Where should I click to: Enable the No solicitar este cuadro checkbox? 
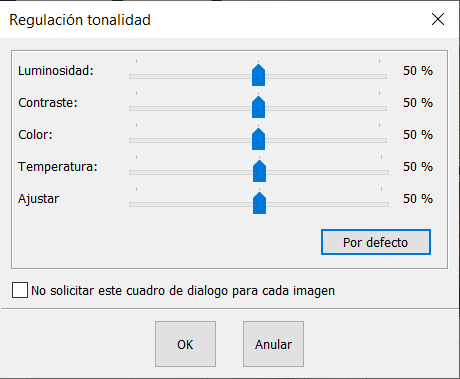(20, 290)
